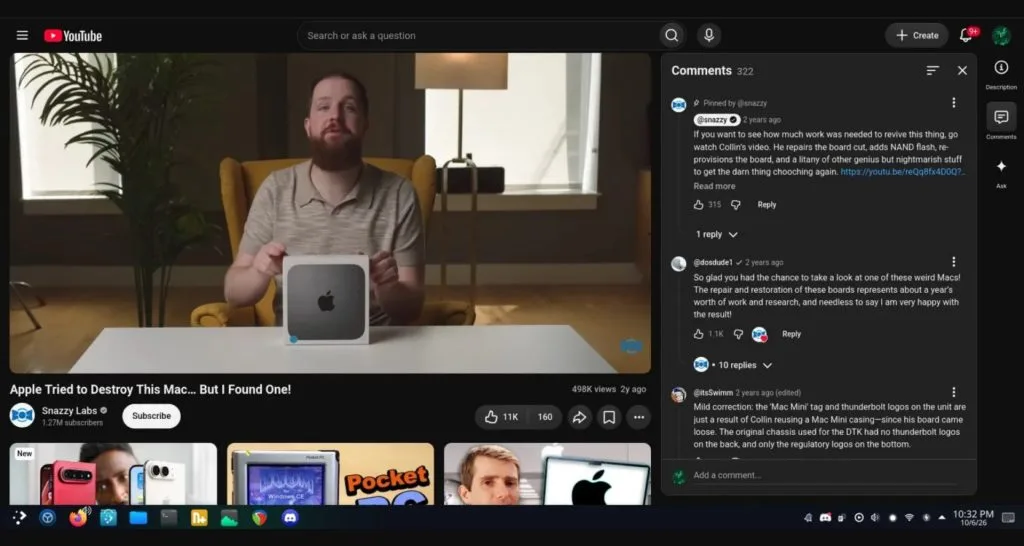Reply to the pinned @snazzy comment
Screen dimensions: 1024x546
(767, 204)
